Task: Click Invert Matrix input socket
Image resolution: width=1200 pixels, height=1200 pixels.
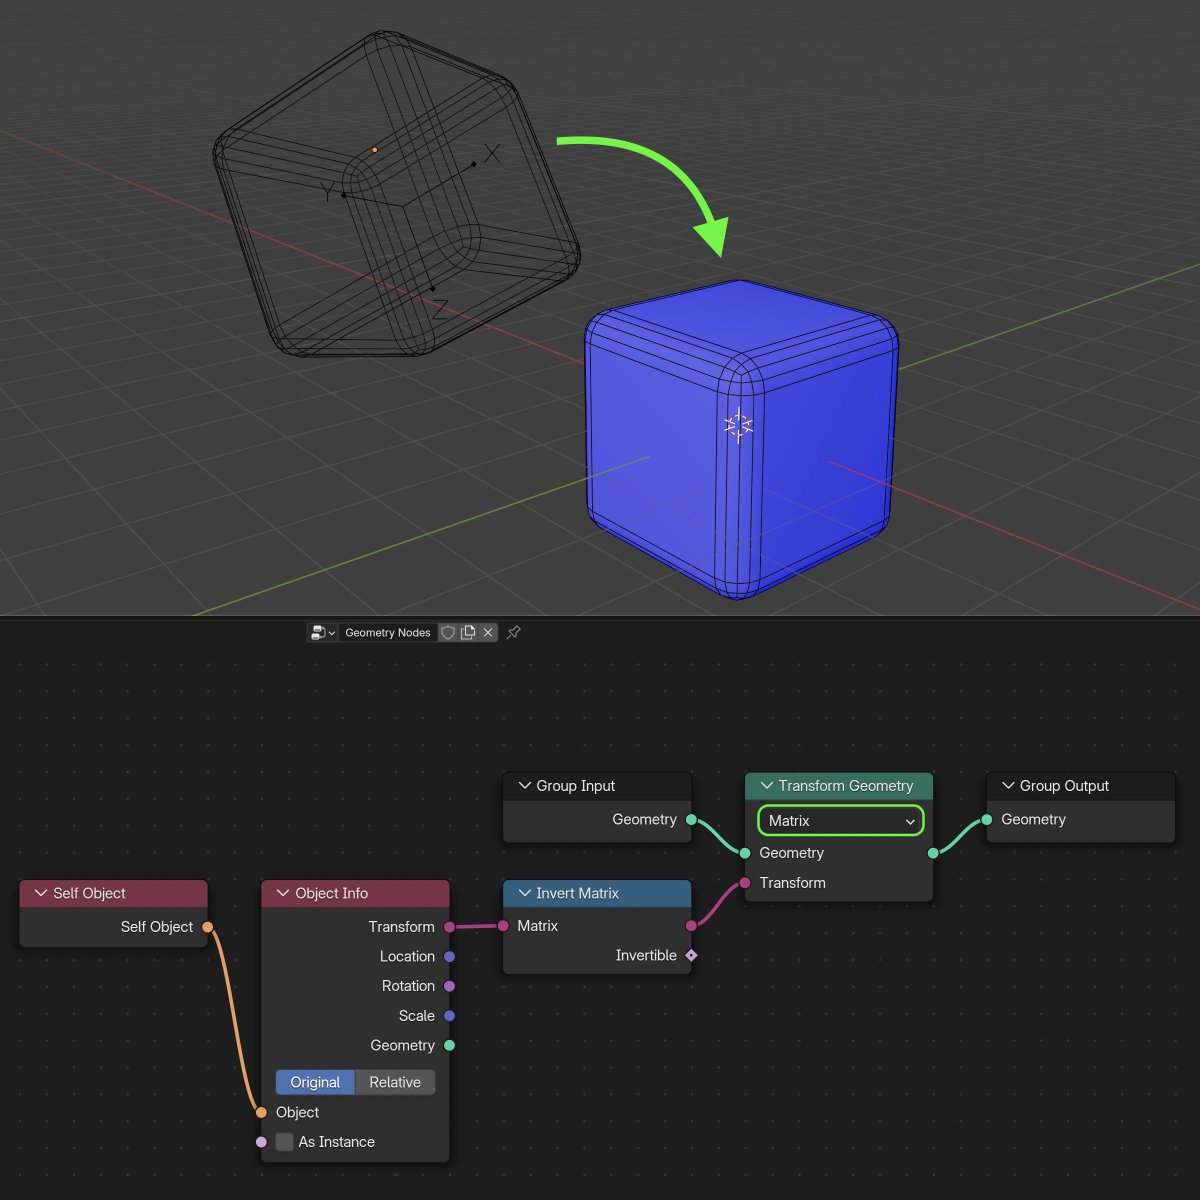Action: tap(503, 926)
